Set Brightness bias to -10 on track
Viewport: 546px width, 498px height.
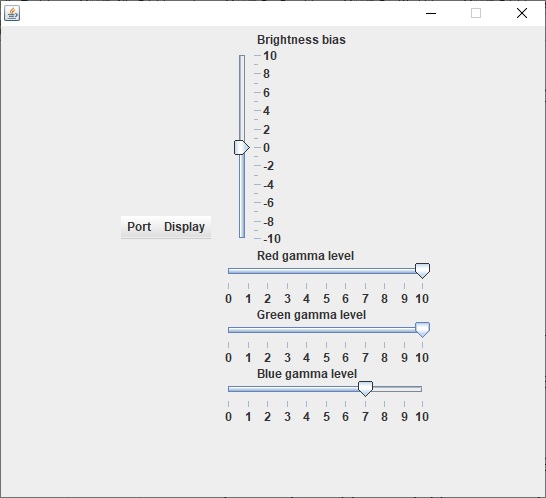click(242, 237)
